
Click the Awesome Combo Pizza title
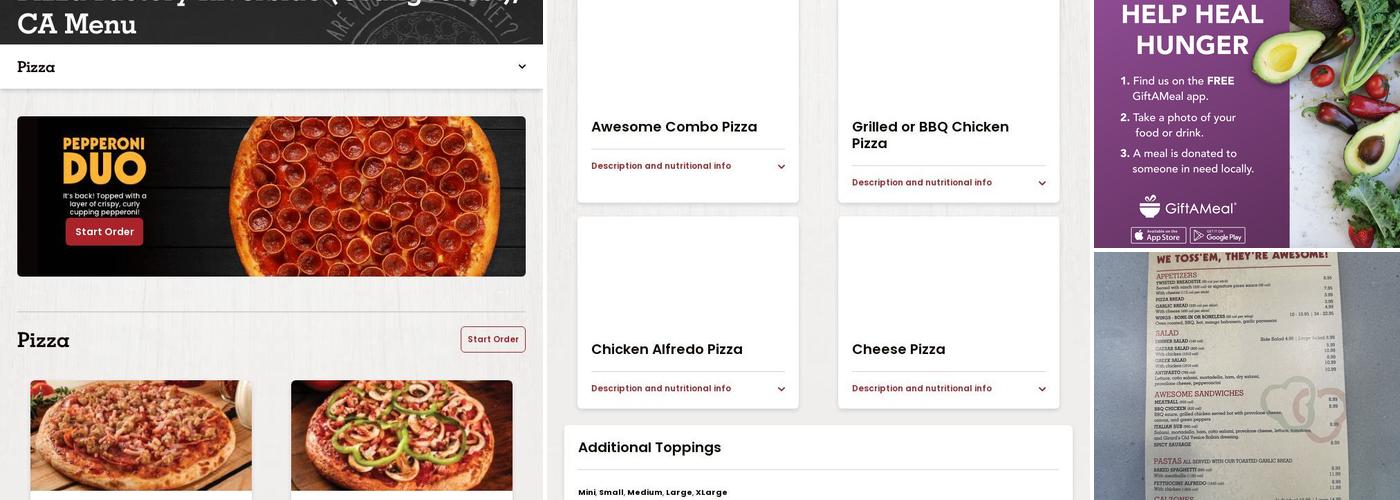click(674, 127)
